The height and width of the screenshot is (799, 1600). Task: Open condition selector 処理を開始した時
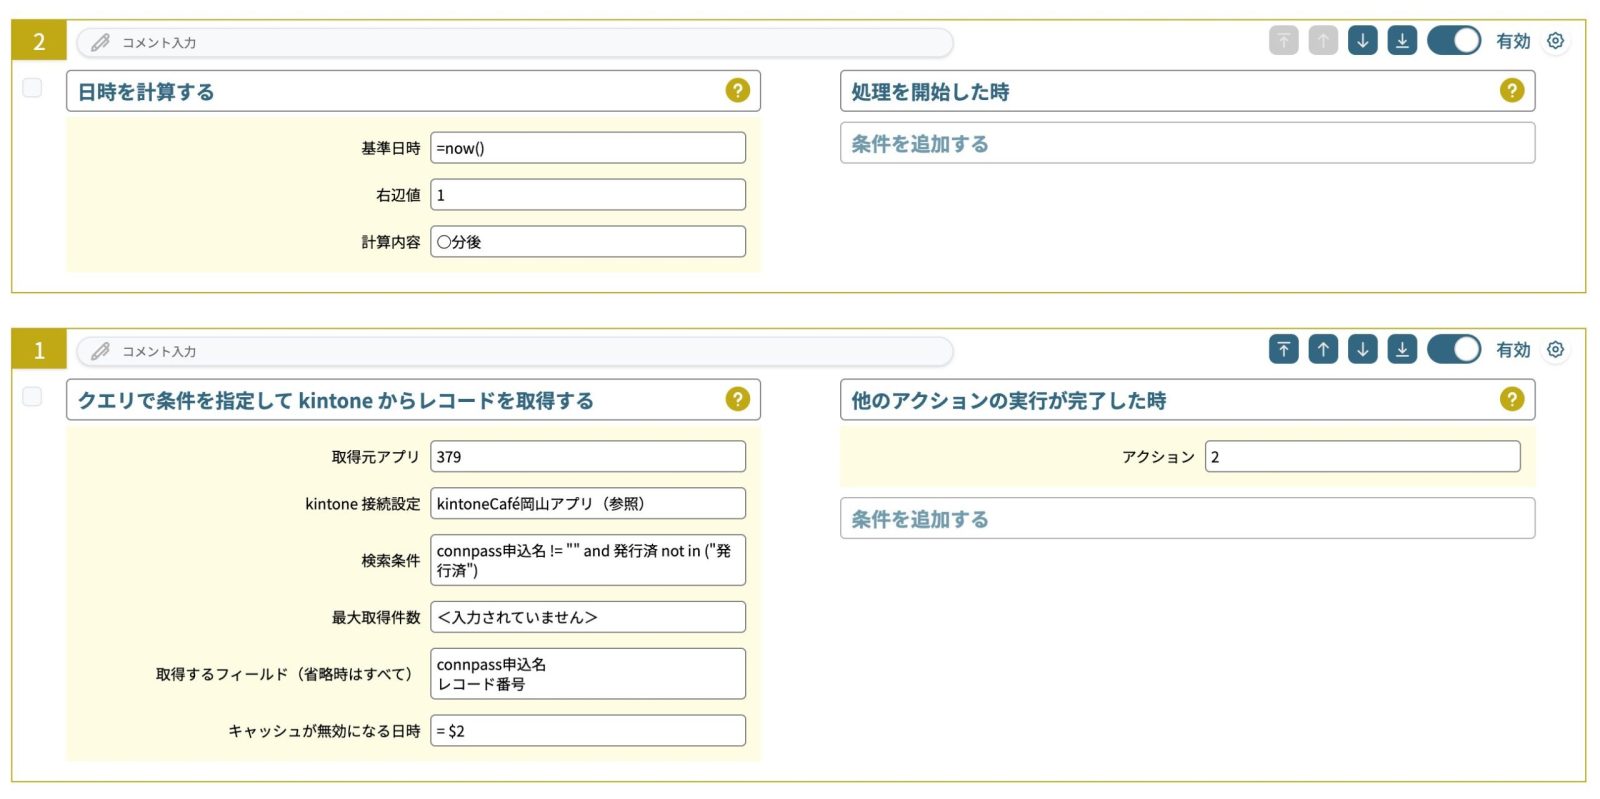coord(1187,91)
